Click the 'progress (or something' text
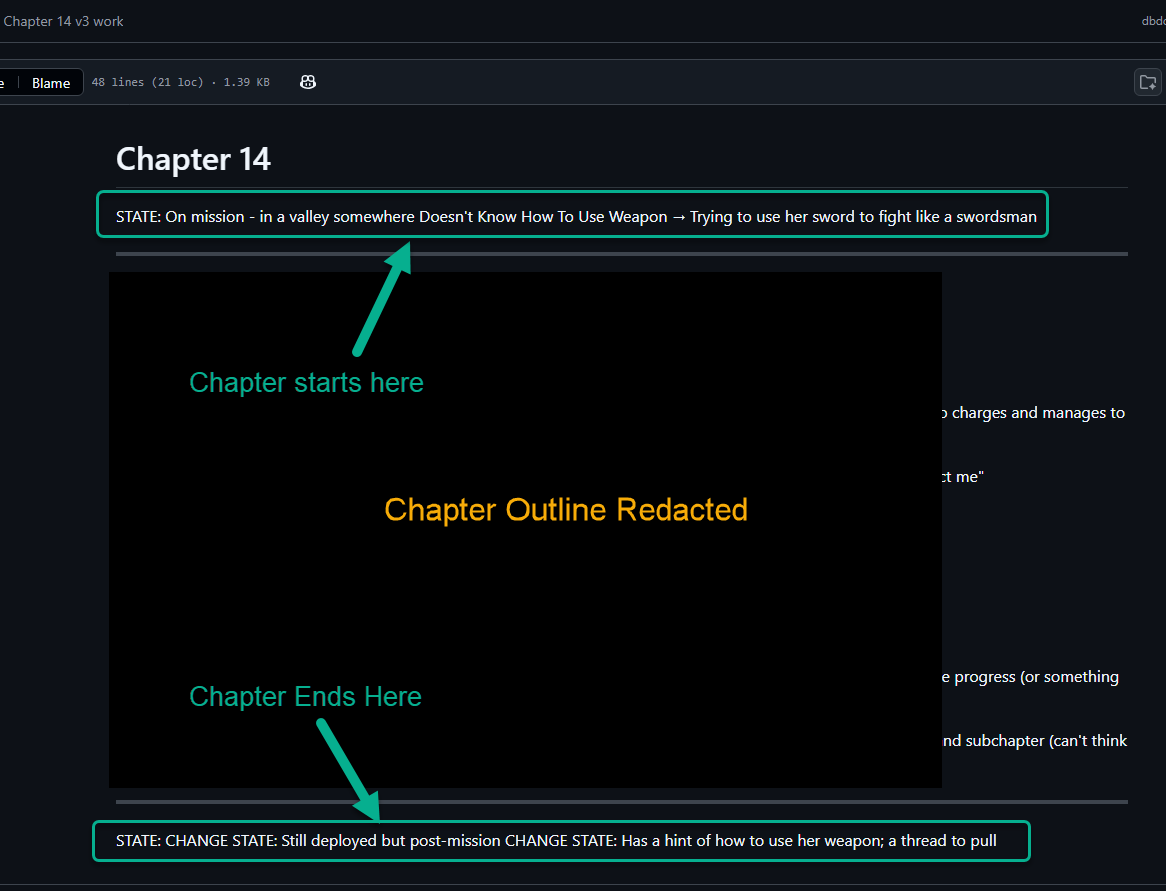Viewport: 1166px width, 891px height. (x=1036, y=677)
